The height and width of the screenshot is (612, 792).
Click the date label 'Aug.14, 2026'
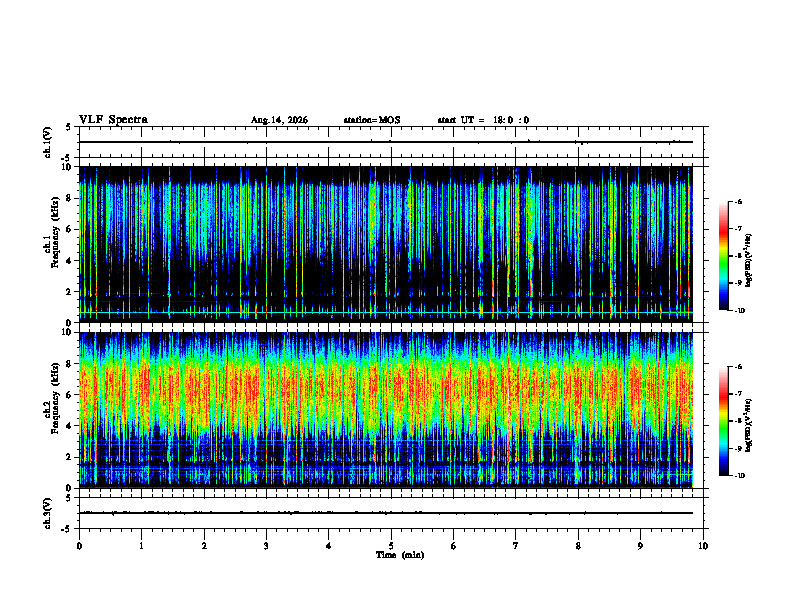click(279, 120)
